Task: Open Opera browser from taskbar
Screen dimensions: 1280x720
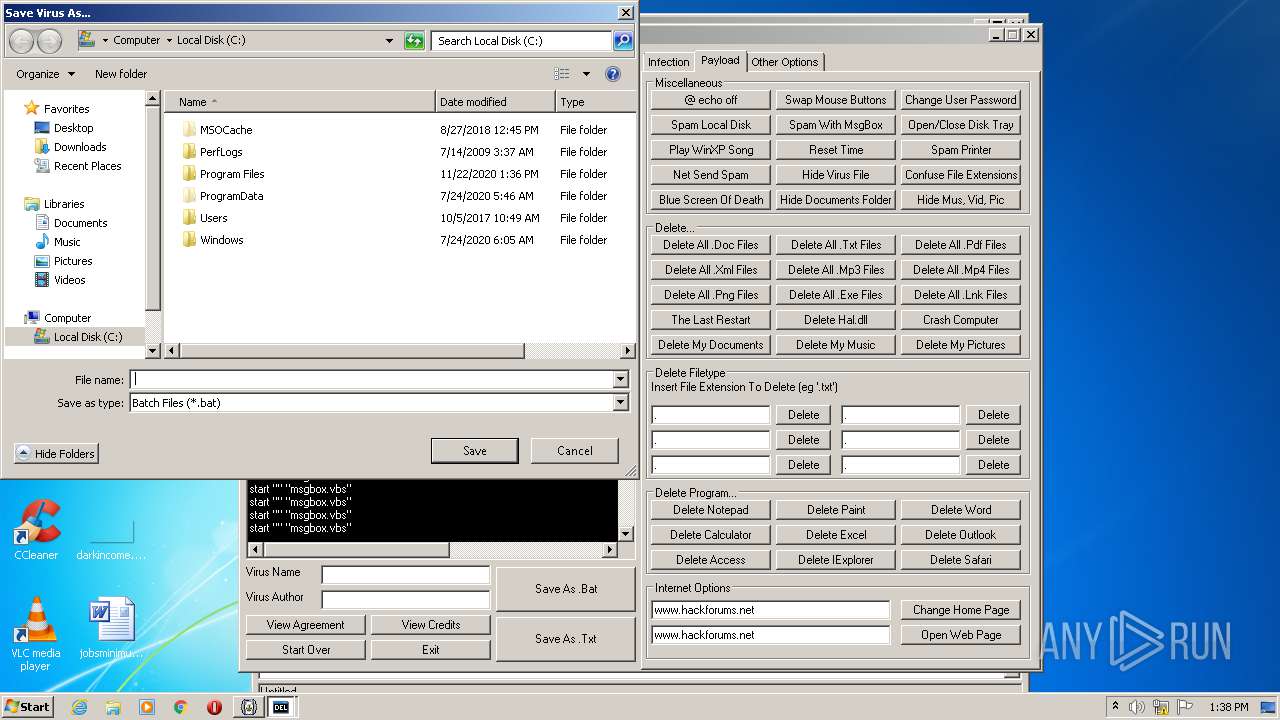Action: (x=214, y=707)
